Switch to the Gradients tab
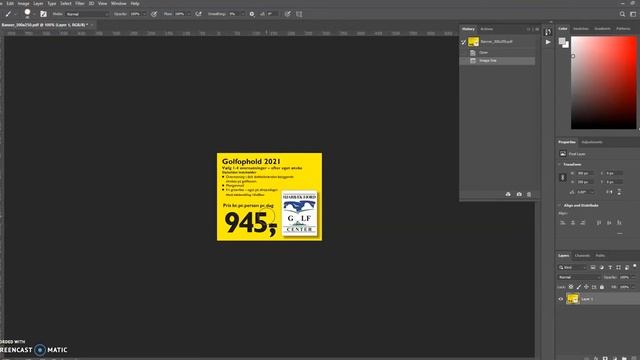 (x=602, y=29)
